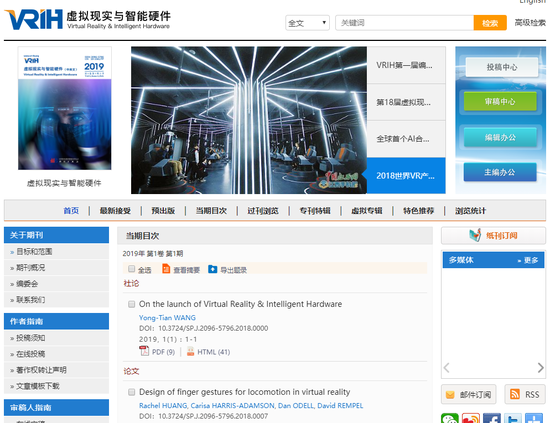The image size is (550, 423).
Task: Open author Carisa HARRIS-ADAMSON
Action: point(233,406)
